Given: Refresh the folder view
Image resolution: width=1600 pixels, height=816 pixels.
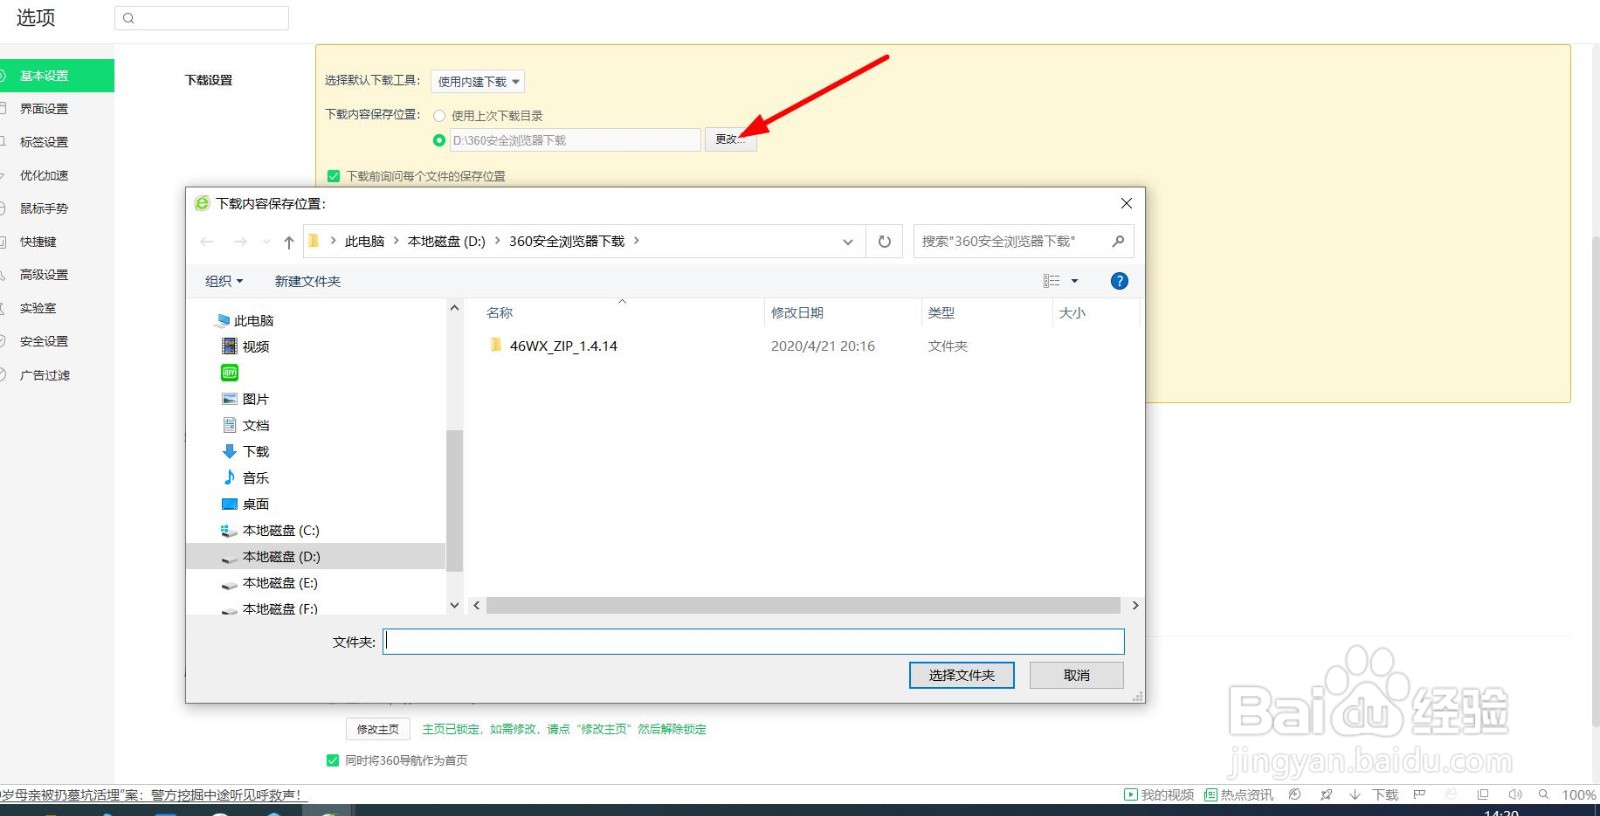Looking at the screenshot, I should [x=884, y=241].
